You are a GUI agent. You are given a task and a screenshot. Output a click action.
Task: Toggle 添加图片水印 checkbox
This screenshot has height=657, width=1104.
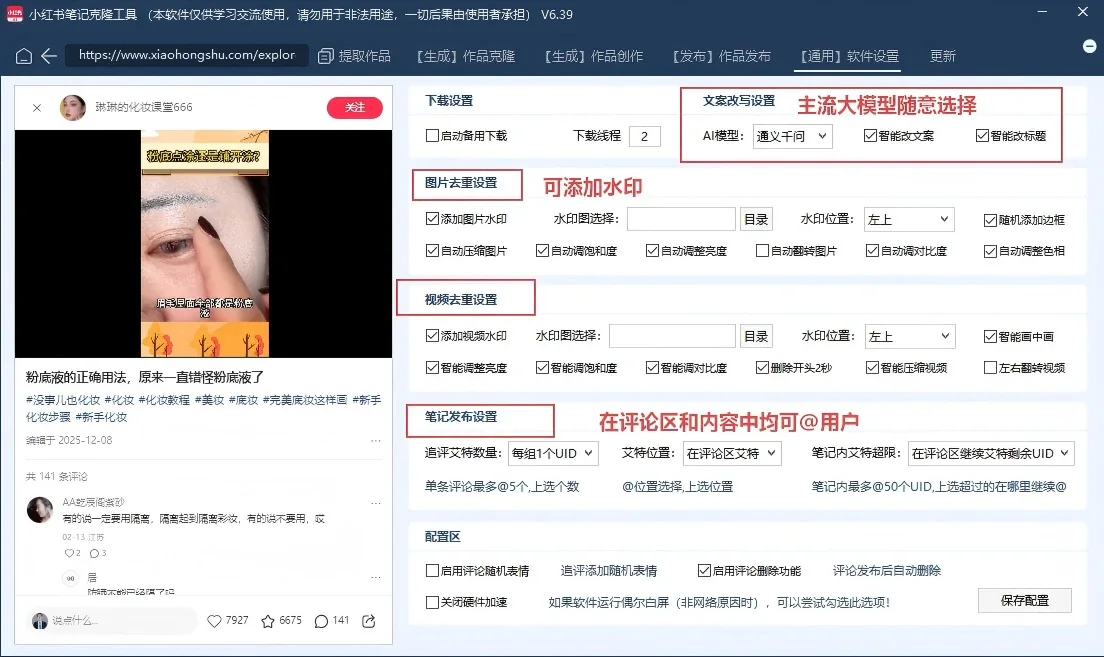coord(432,218)
